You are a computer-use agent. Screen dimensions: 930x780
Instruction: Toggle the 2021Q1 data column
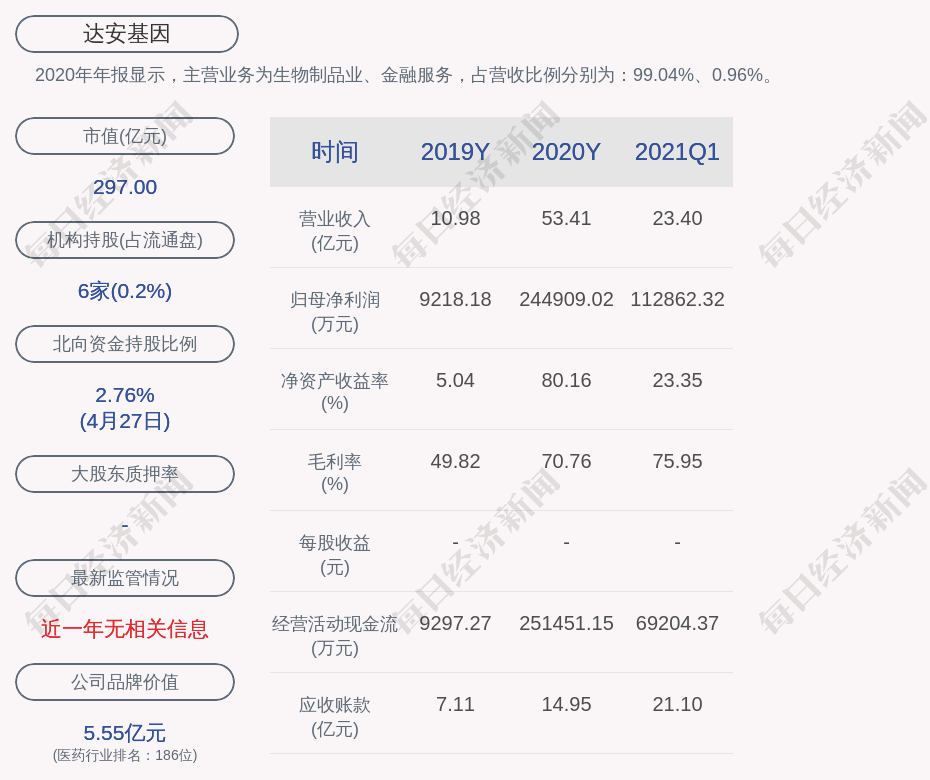pyautogui.click(x=677, y=151)
